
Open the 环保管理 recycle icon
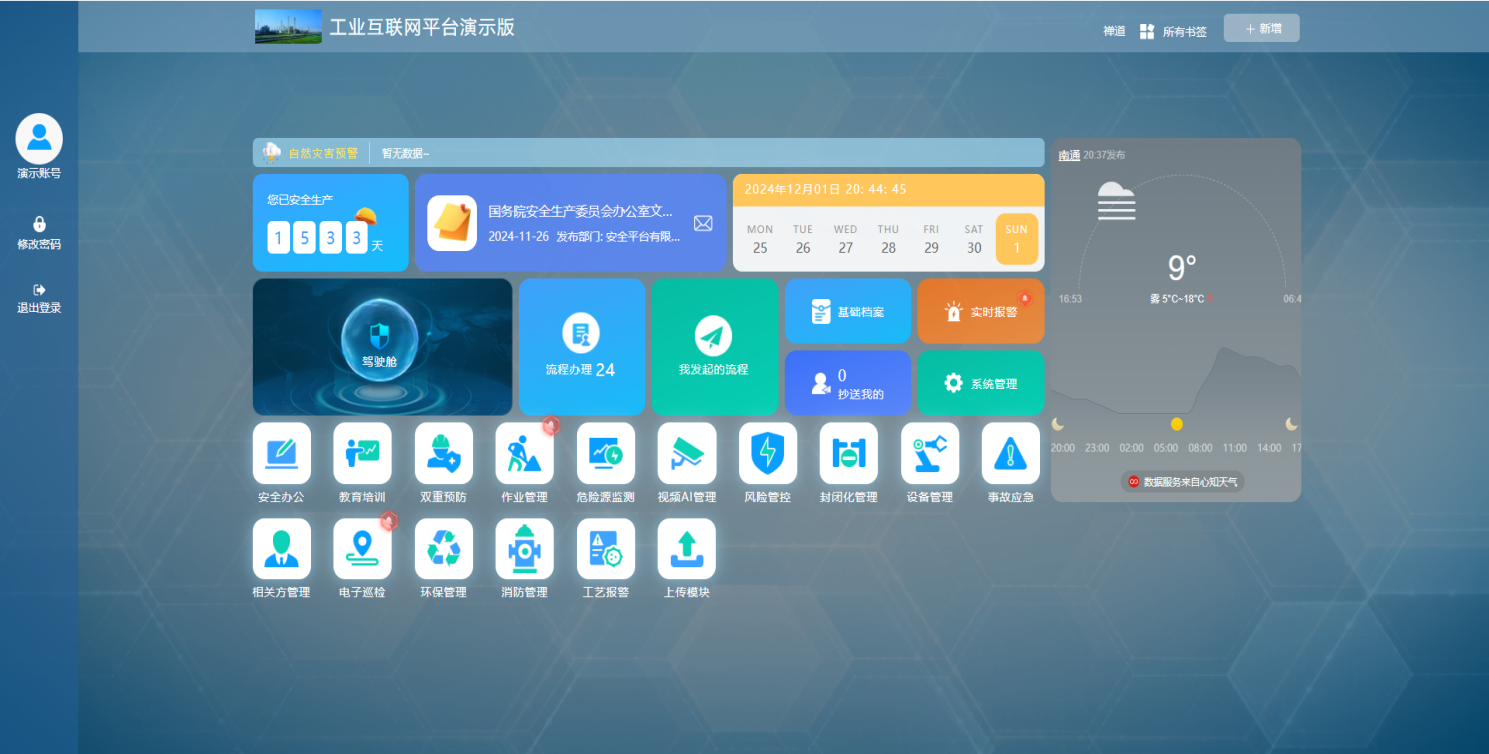[x=443, y=549]
